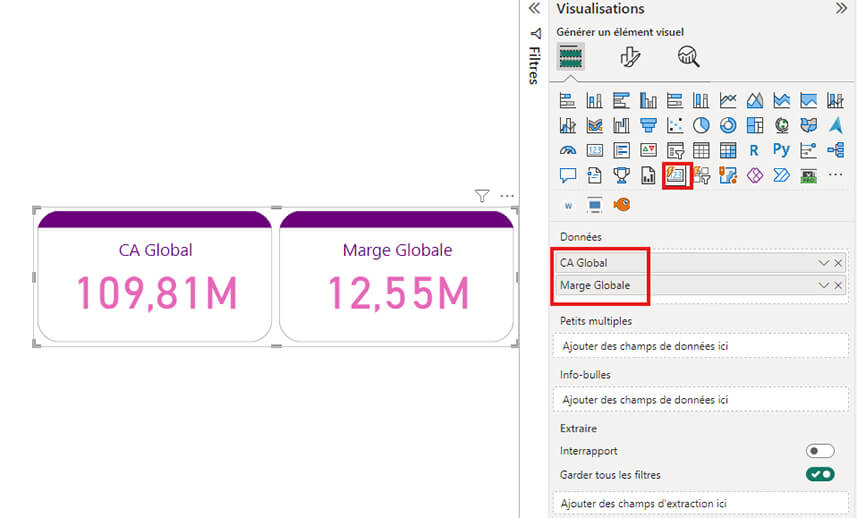The height and width of the screenshot is (518, 857).
Task: Open more visuals ellipsis in gallery
Action: click(835, 175)
